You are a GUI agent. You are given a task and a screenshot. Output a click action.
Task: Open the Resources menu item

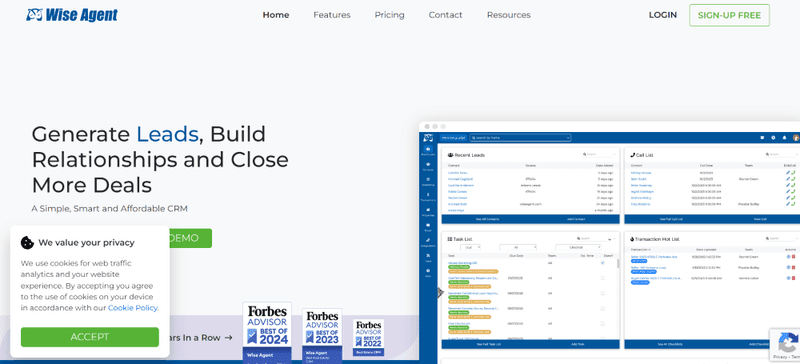509,15
